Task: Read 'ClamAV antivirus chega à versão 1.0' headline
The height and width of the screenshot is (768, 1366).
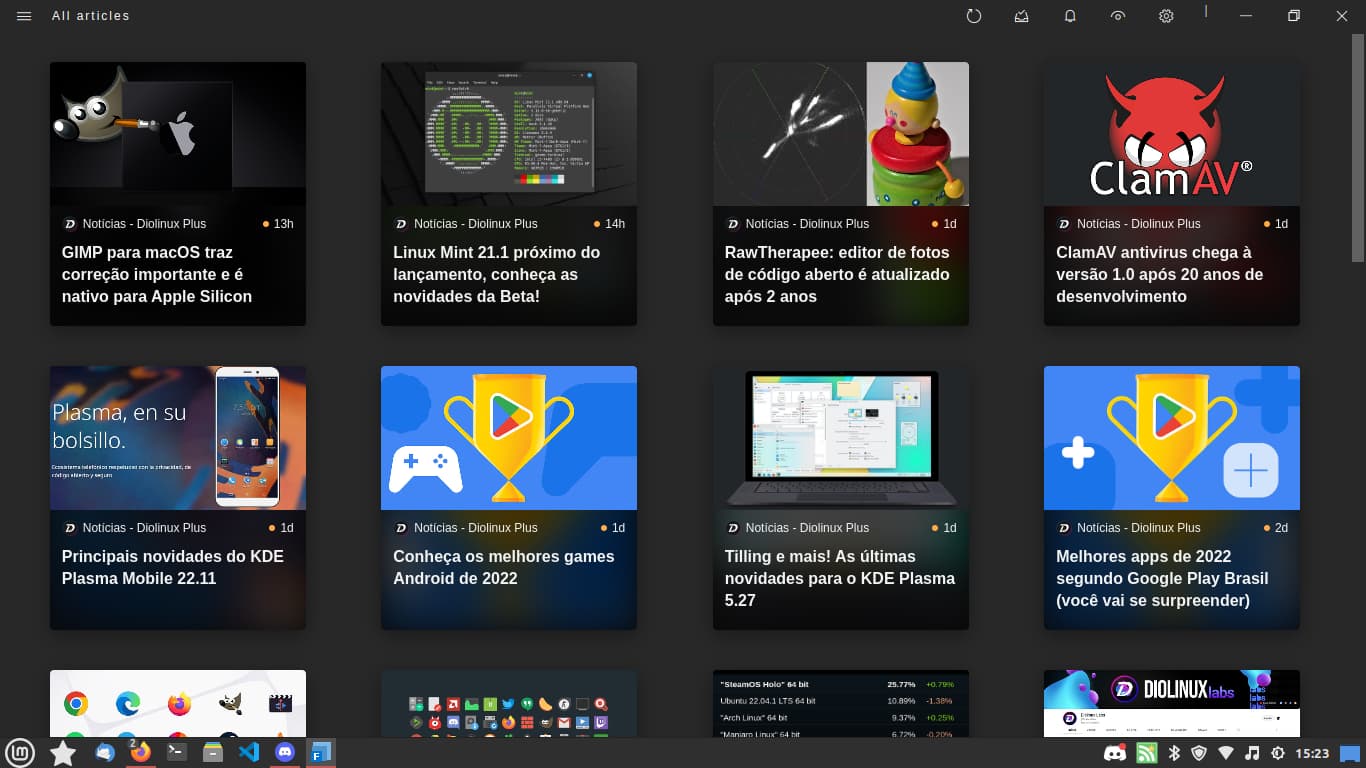Action: point(1159,274)
